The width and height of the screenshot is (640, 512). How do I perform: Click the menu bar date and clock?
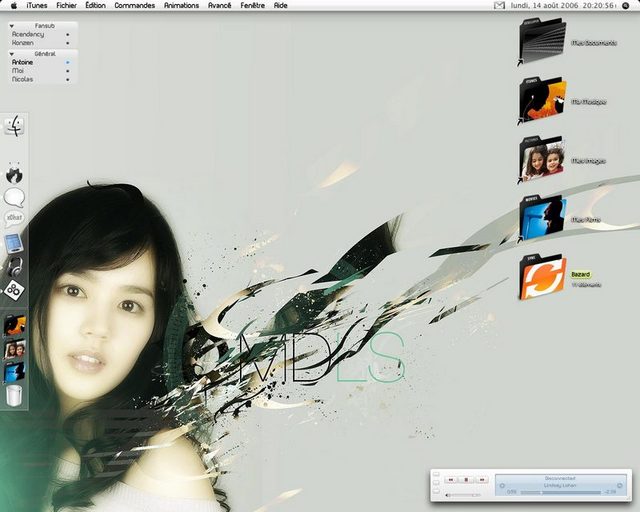(x=563, y=5)
